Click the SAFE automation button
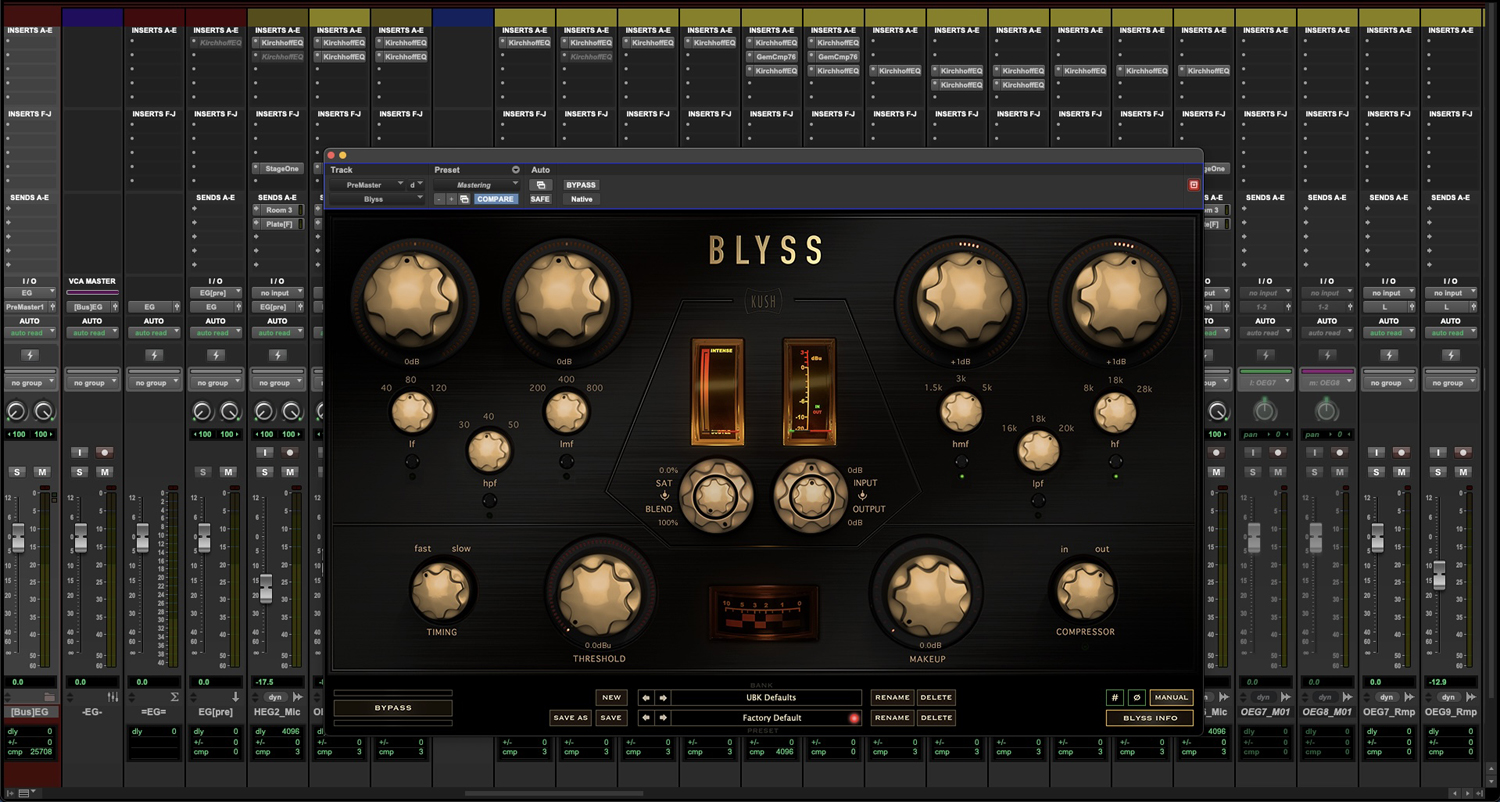 [x=540, y=199]
